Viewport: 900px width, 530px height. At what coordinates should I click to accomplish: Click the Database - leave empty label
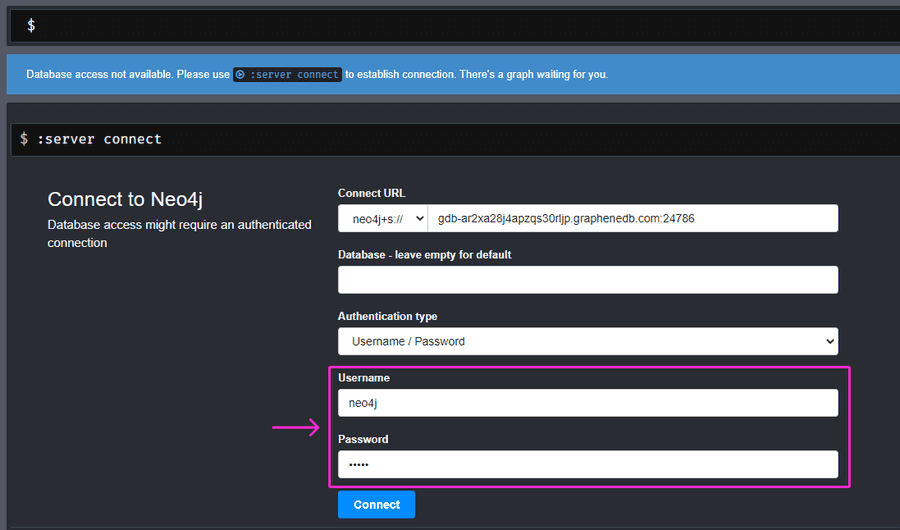(x=424, y=254)
